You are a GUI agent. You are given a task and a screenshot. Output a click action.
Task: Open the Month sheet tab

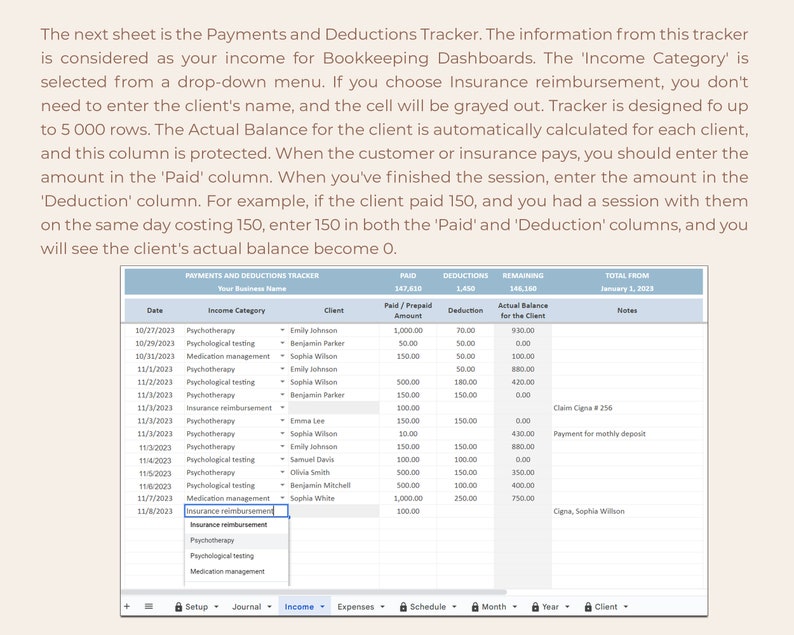pyautogui.click(x=494, y=607)
